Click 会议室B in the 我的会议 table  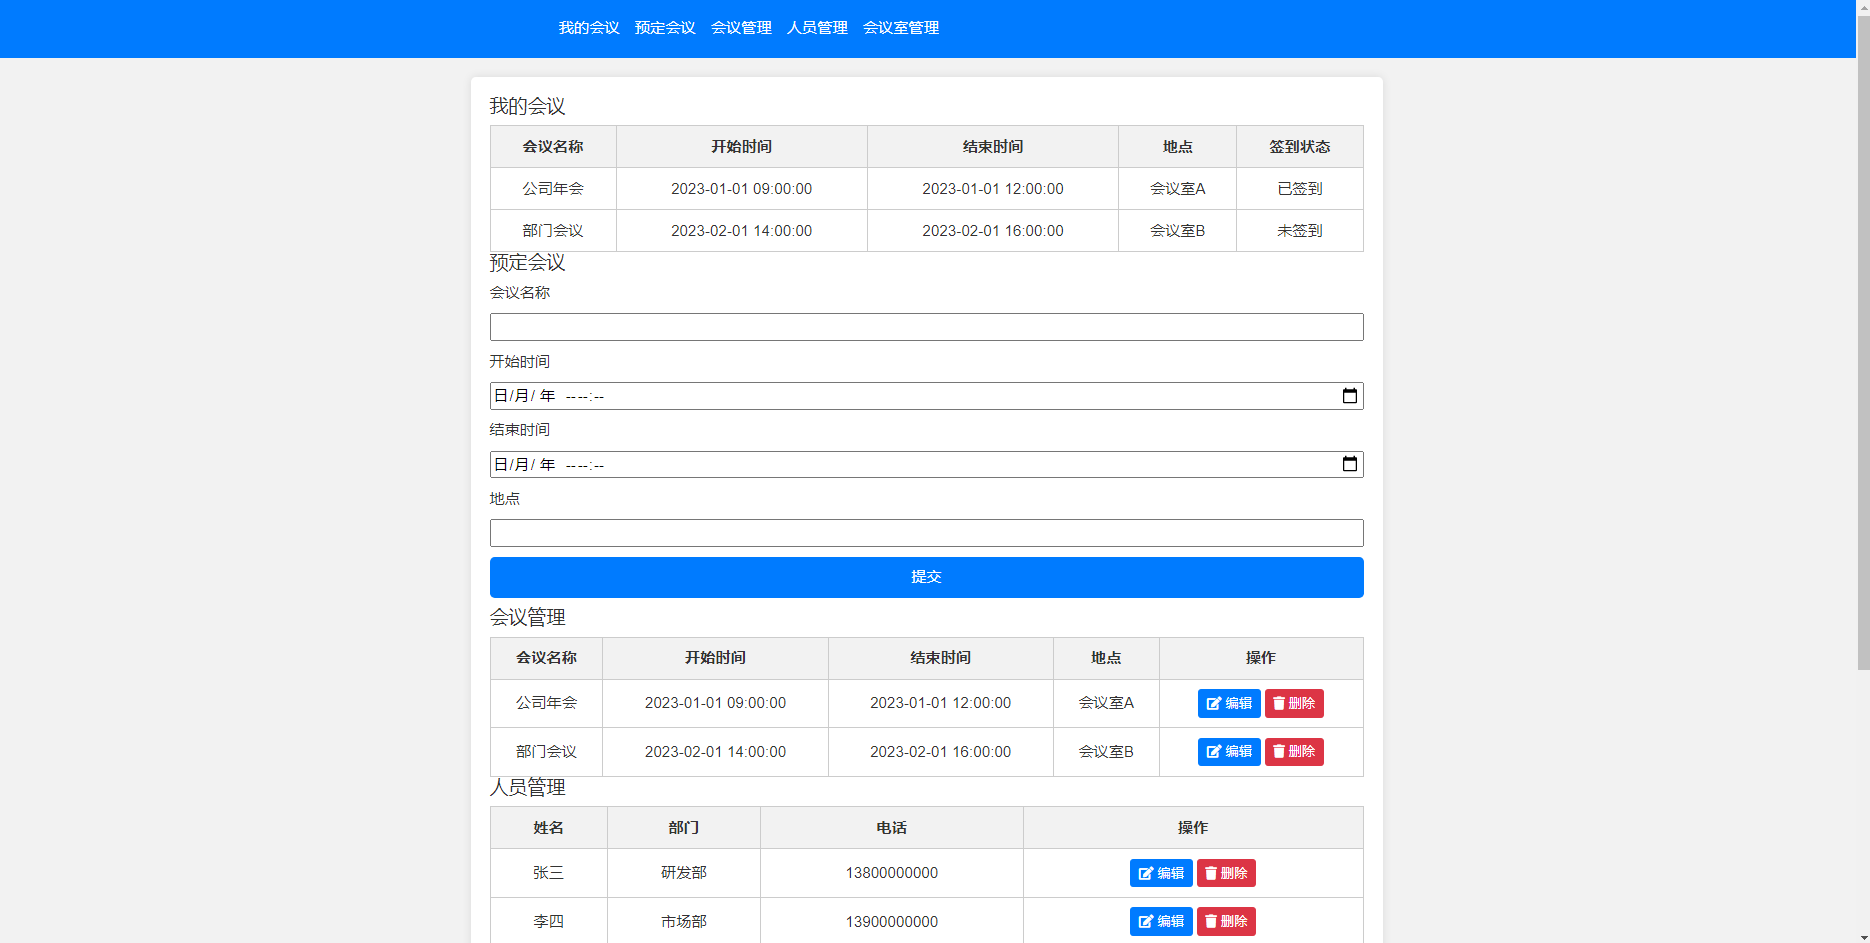pos(1177,230)
